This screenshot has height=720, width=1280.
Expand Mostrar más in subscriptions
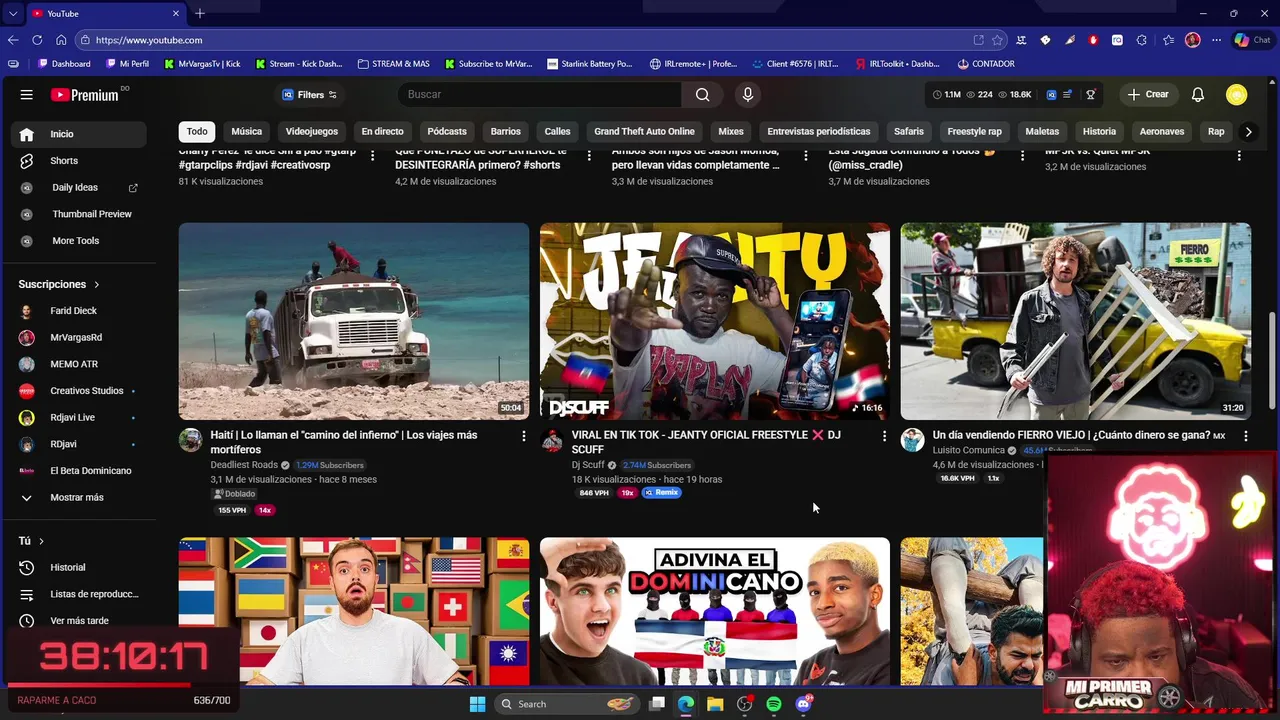tap(78, 497)
